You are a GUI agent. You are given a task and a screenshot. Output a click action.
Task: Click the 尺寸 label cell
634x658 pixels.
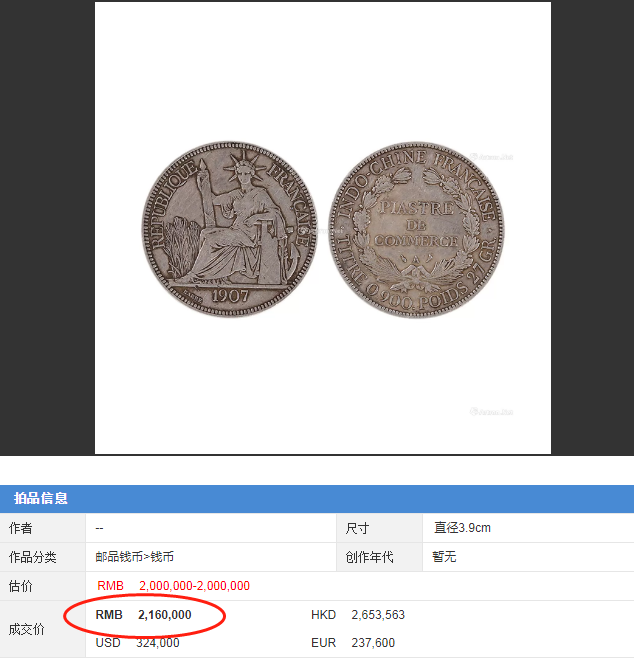(379, 528)
